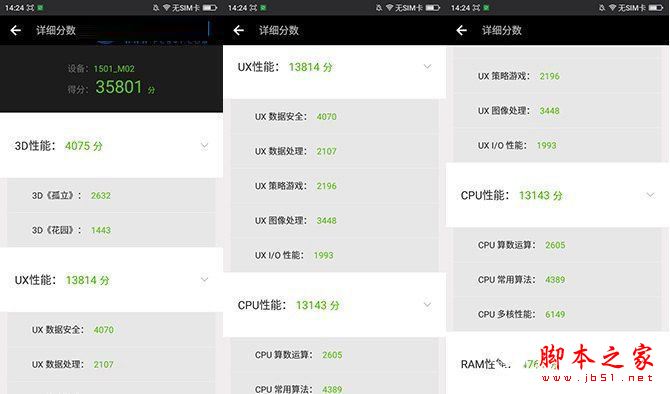The height and width of the screenshot is (394, 670).
Task: Tap the battery icon in the left screen's status bar
Action: point(209,8)
